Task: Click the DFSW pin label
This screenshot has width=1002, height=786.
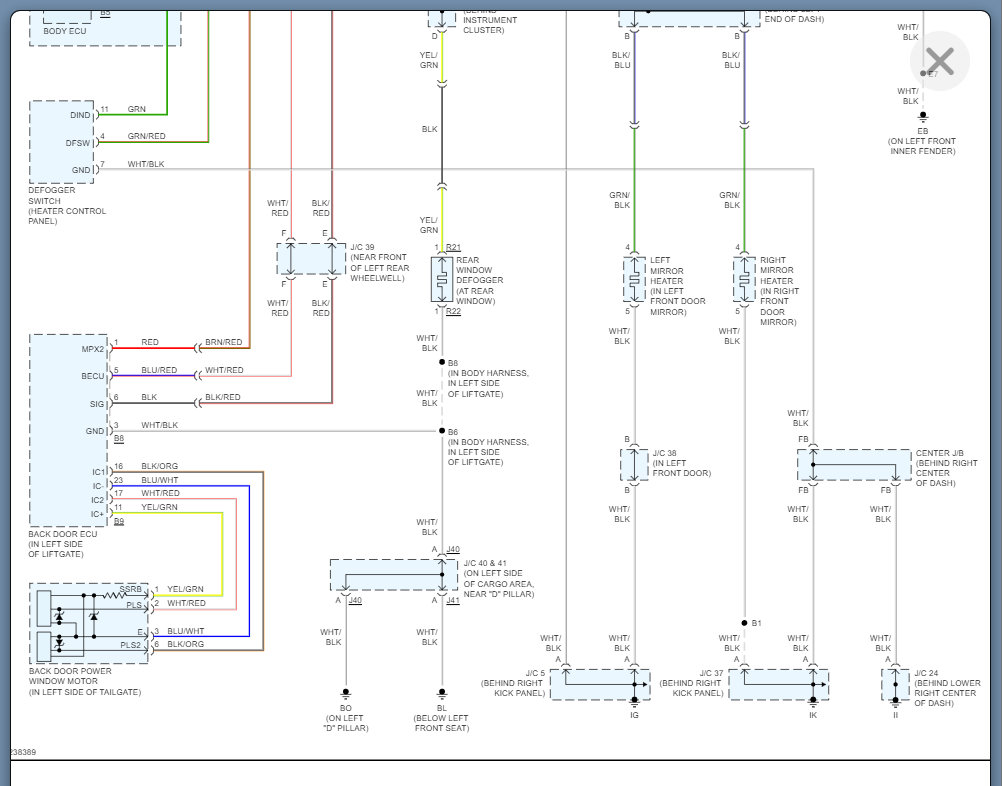Action: coord(78,143)
